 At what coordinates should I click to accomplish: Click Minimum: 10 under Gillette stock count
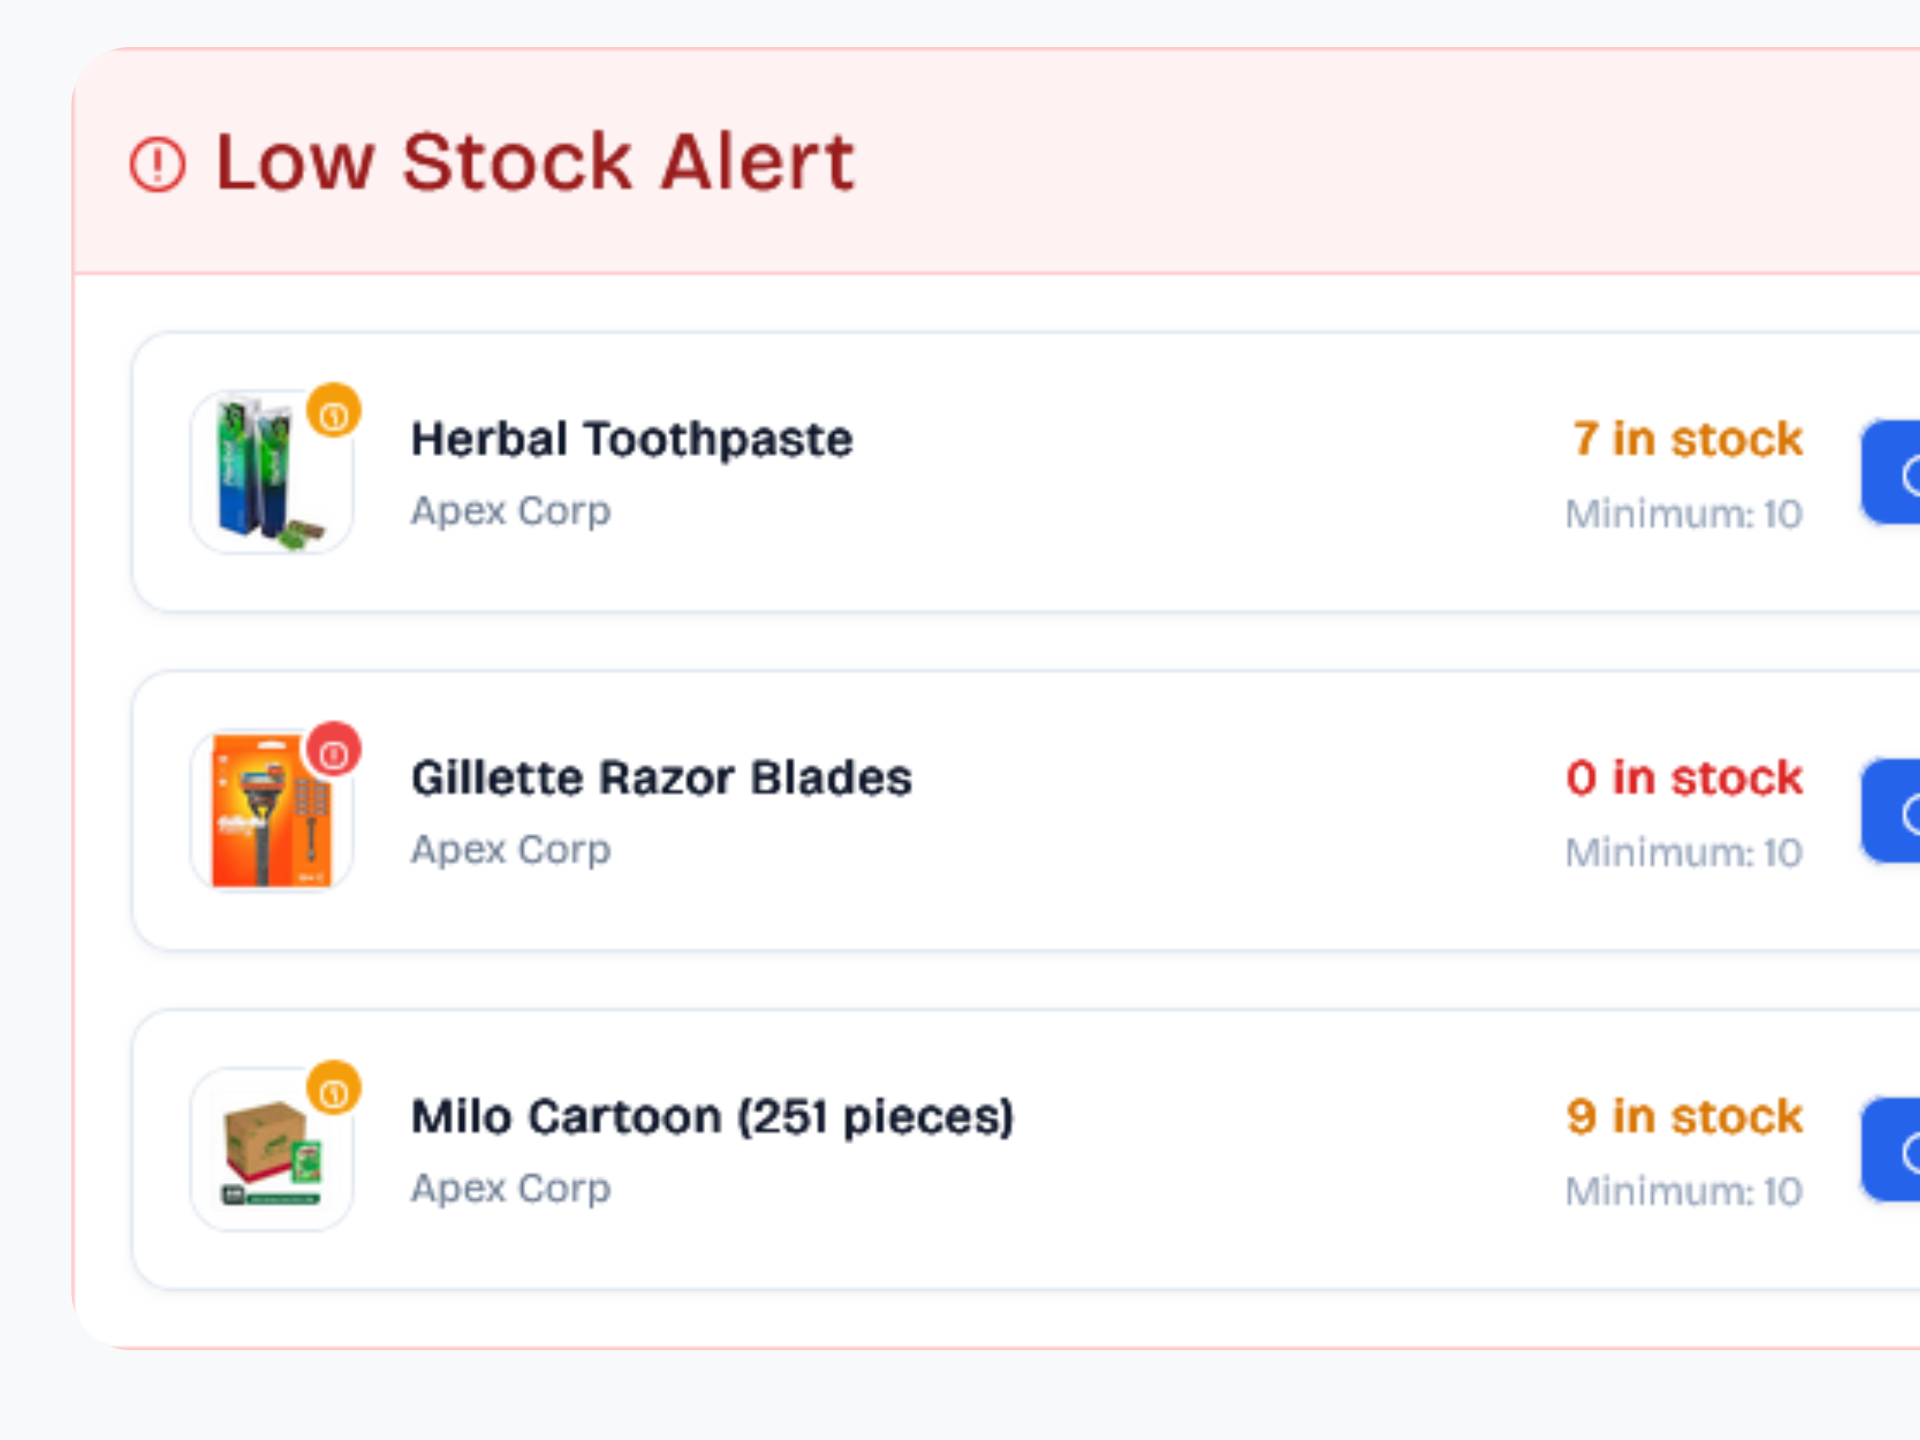(x=1683, y=851)
